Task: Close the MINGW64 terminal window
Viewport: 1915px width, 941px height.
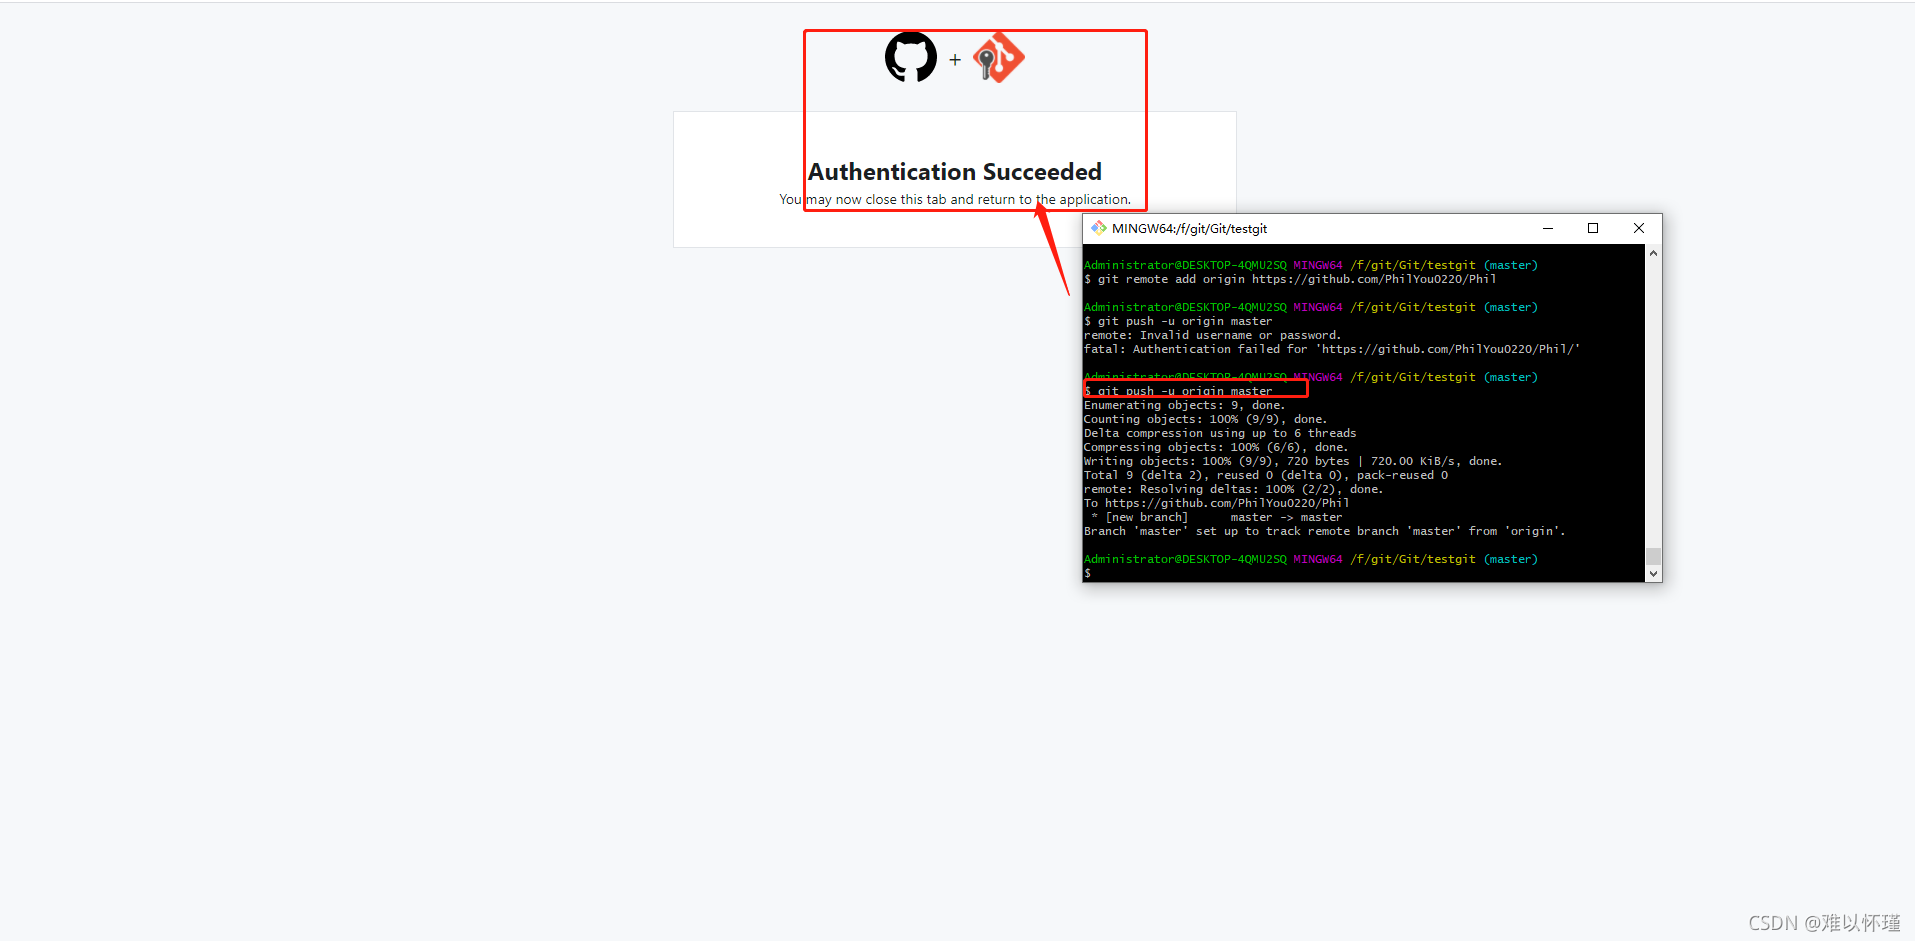Action: 1639,228
